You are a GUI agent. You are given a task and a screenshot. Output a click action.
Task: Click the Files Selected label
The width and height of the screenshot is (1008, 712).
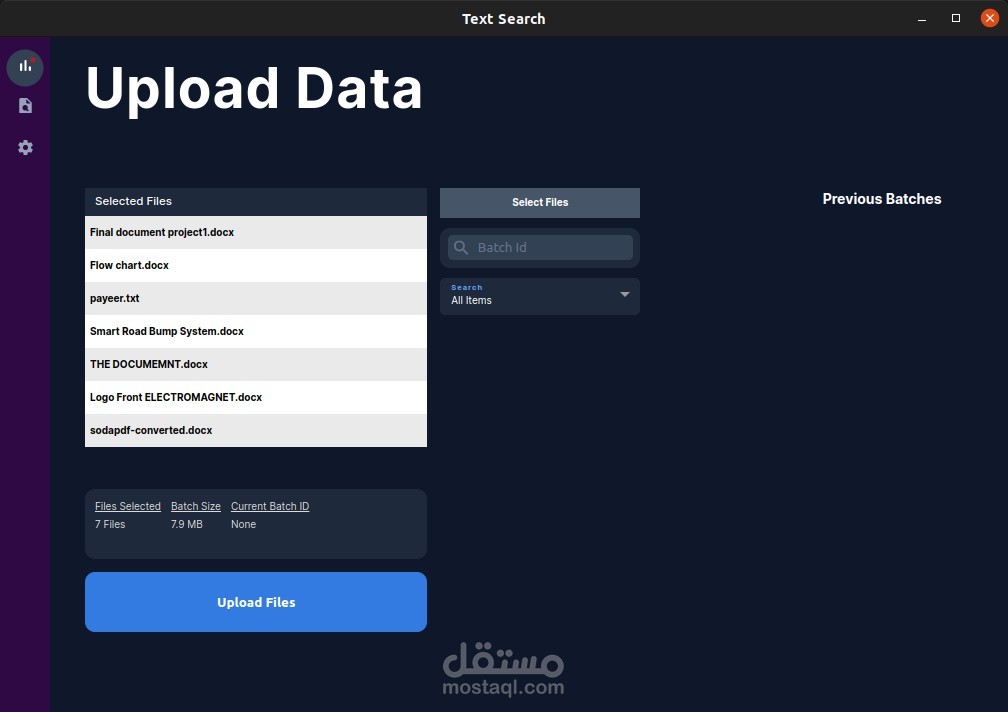[128, 506]
